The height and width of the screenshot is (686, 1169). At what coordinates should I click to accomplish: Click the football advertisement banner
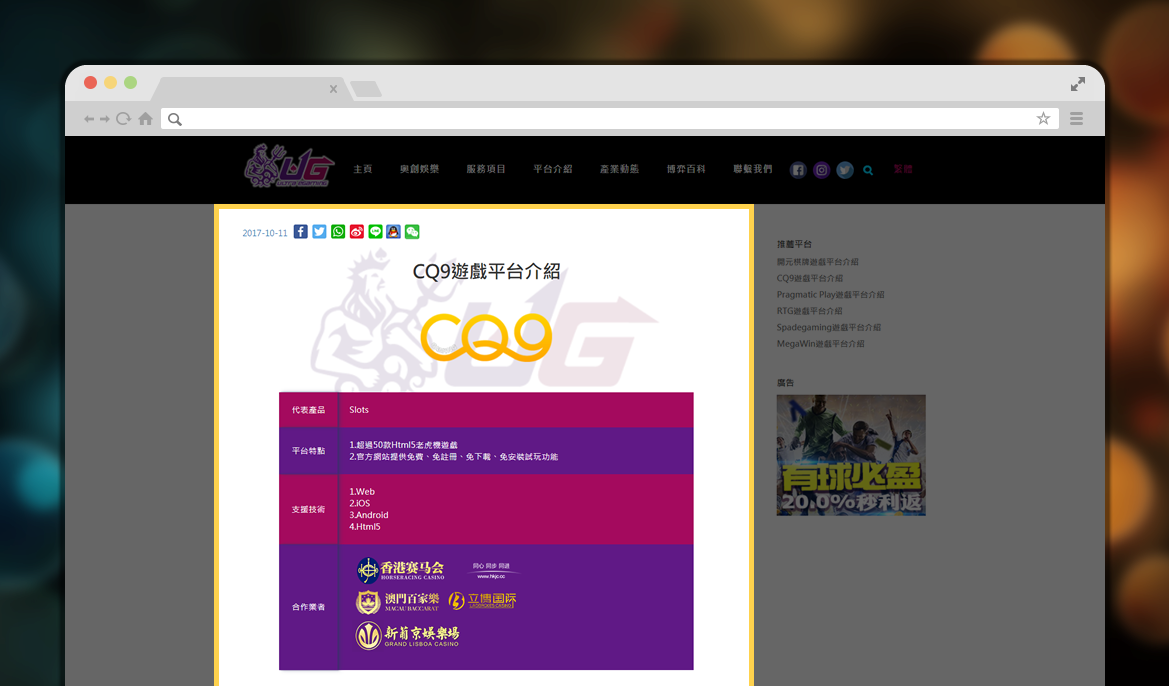point(851,455)
